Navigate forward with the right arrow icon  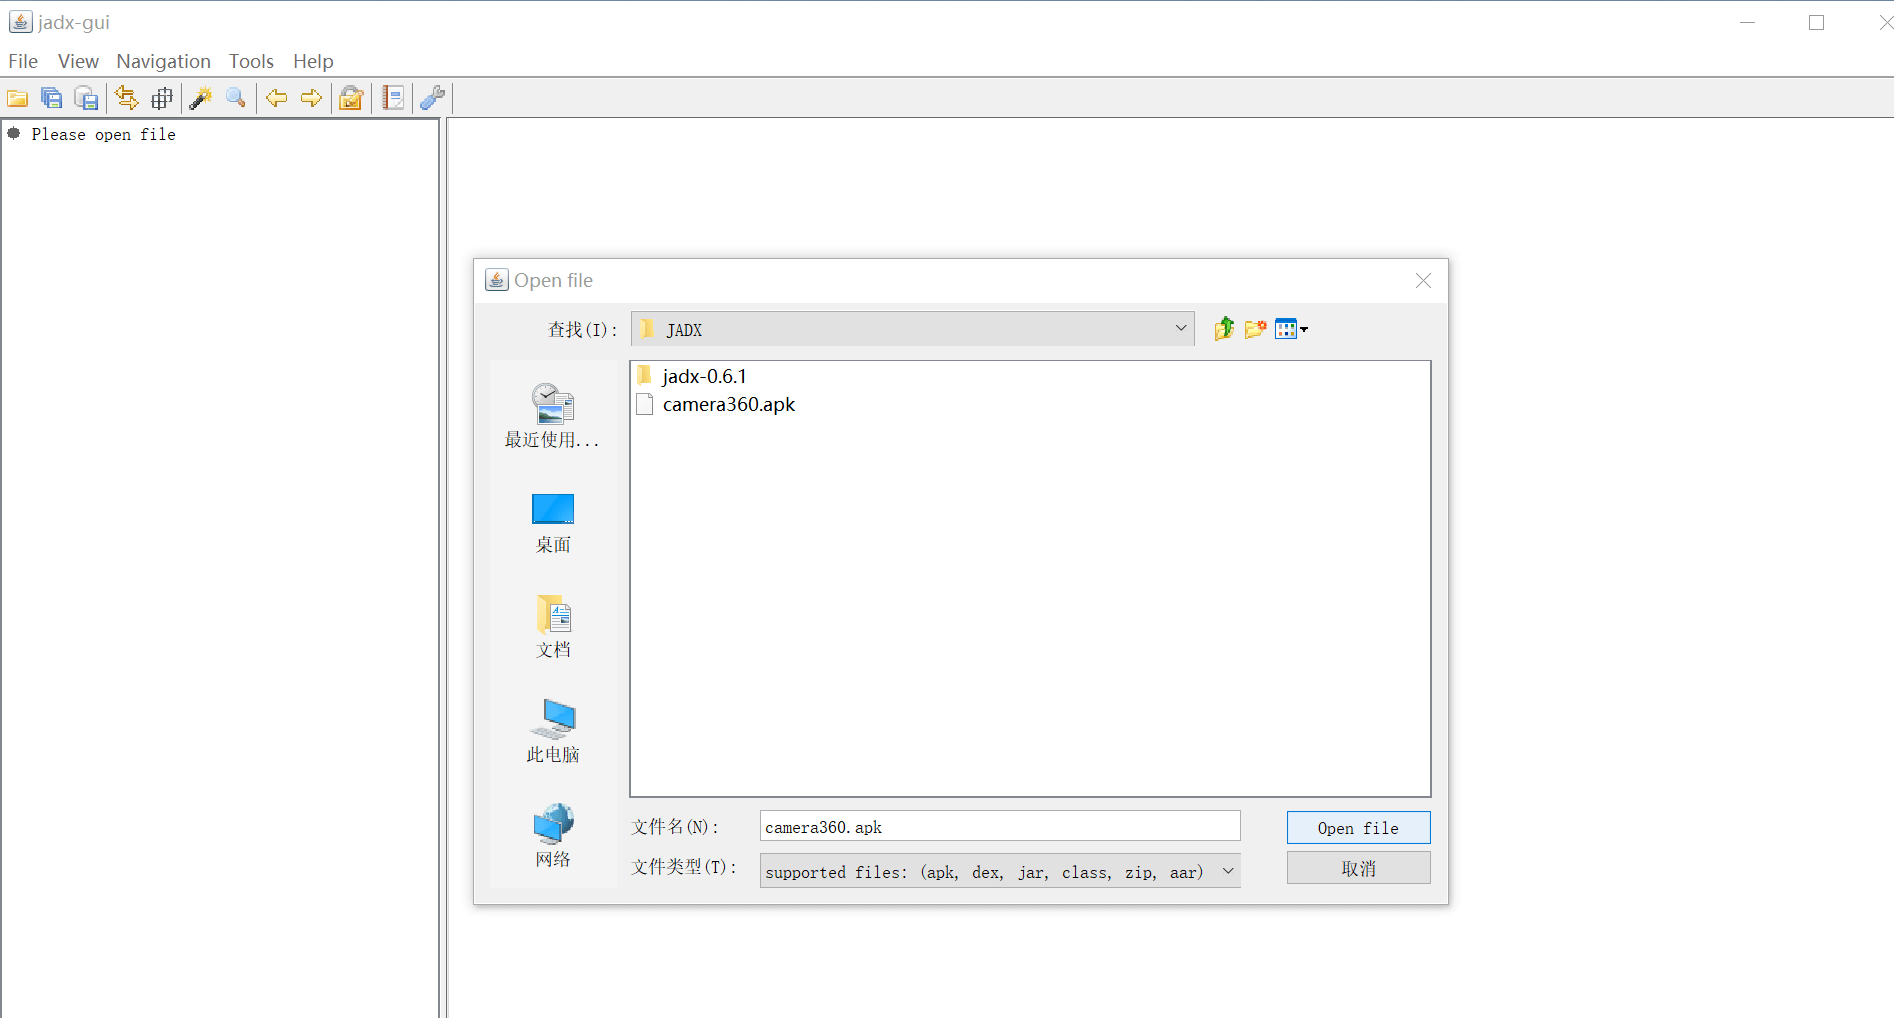312,98
